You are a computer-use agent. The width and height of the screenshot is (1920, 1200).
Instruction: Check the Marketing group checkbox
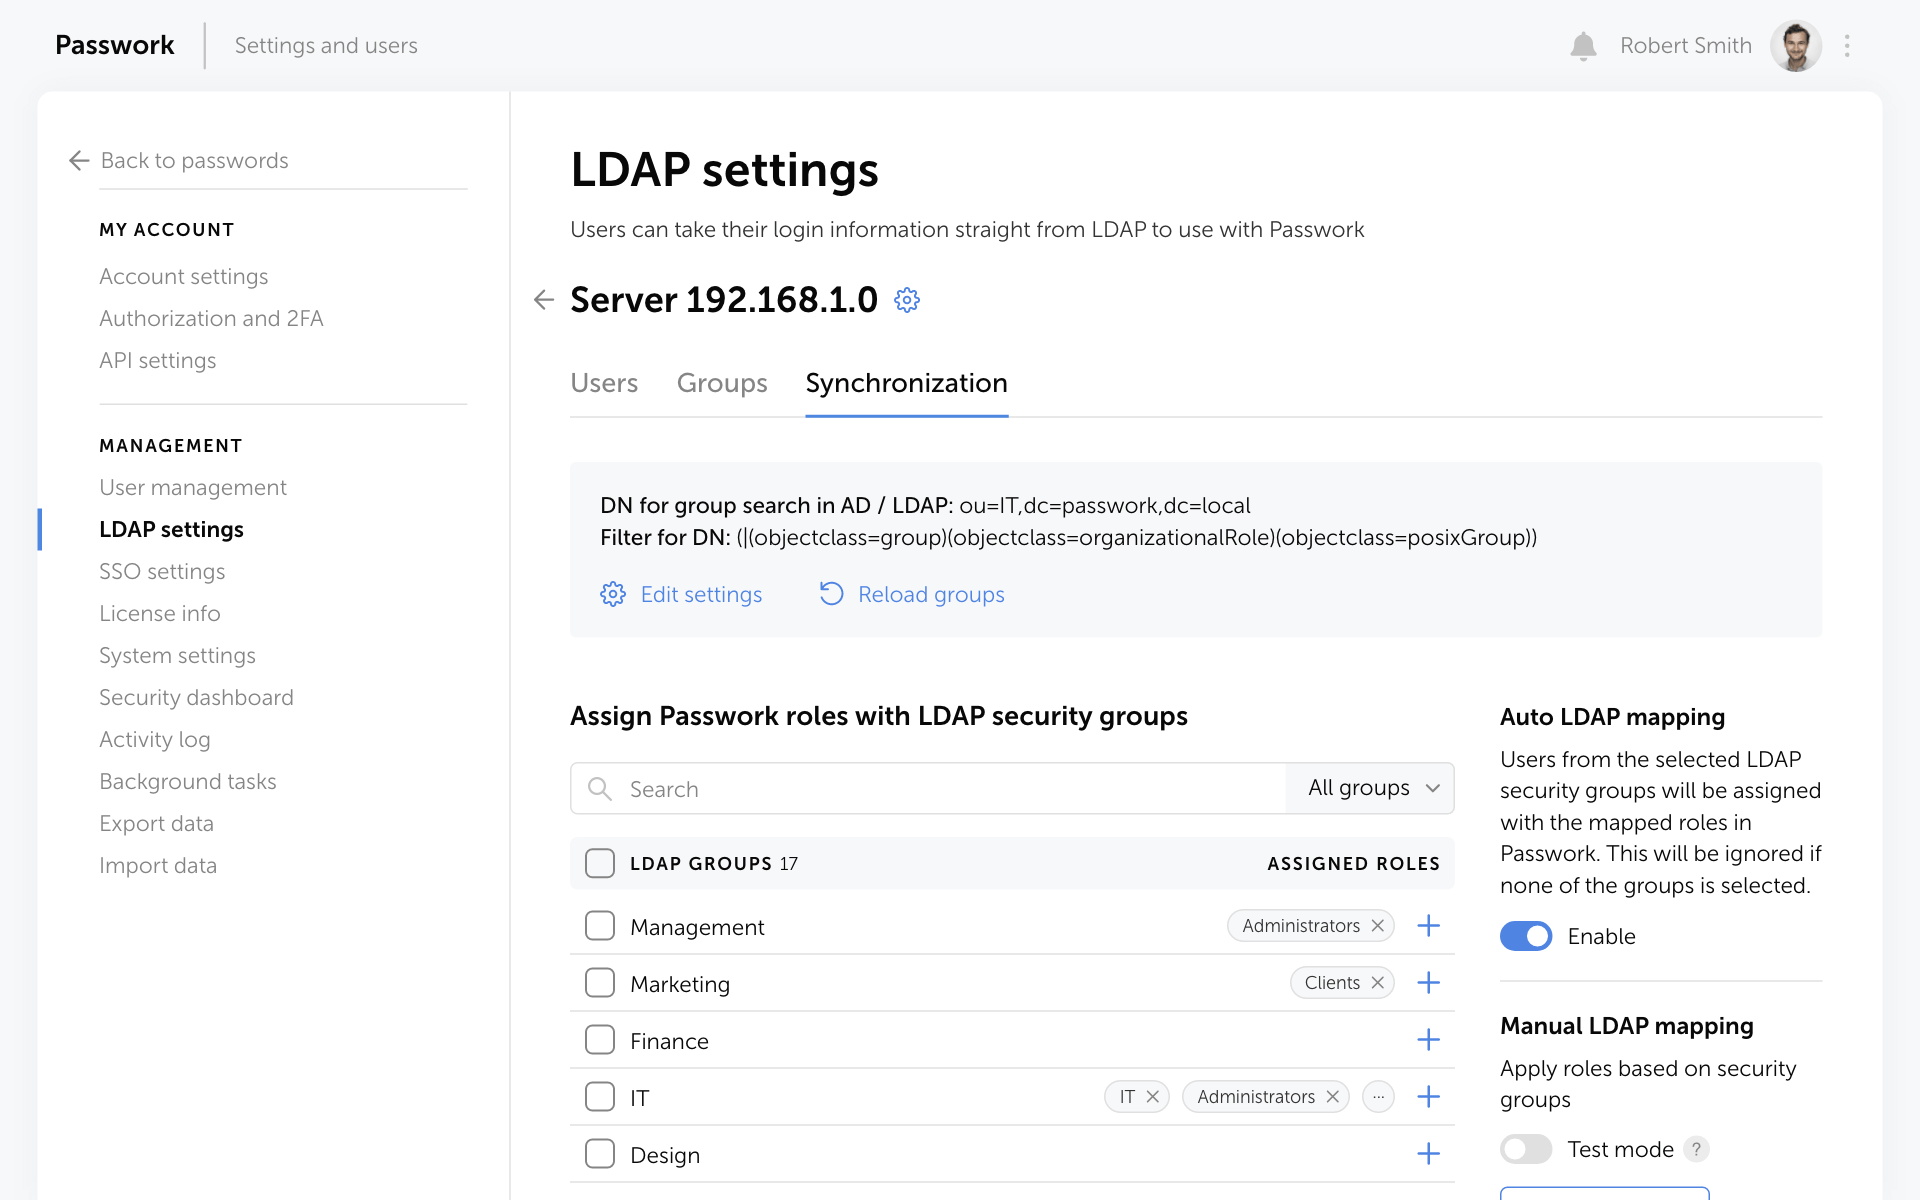600,983
